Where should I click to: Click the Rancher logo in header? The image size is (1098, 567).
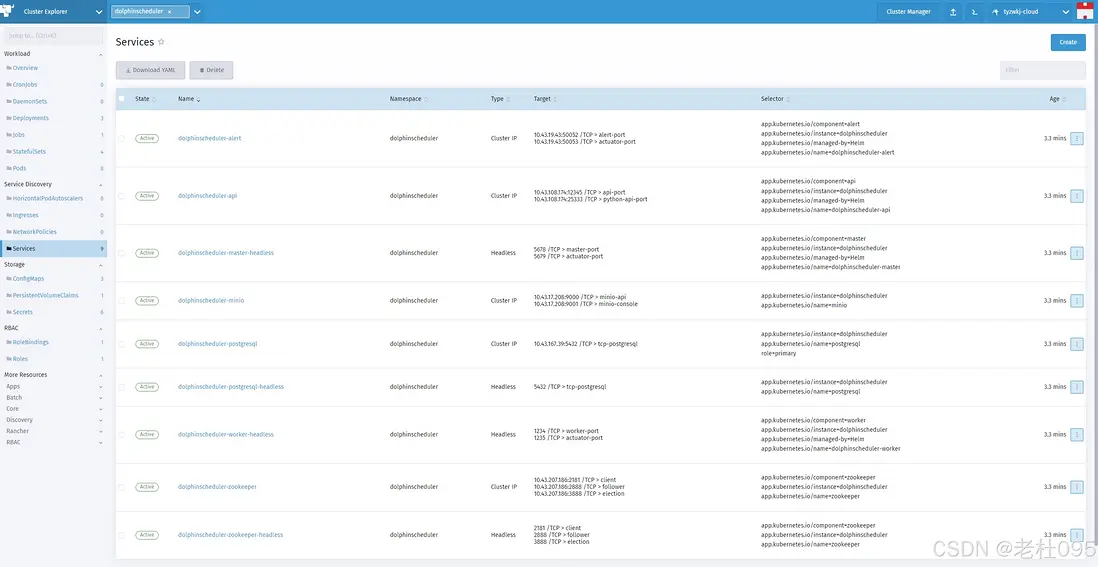click(10, 12)
